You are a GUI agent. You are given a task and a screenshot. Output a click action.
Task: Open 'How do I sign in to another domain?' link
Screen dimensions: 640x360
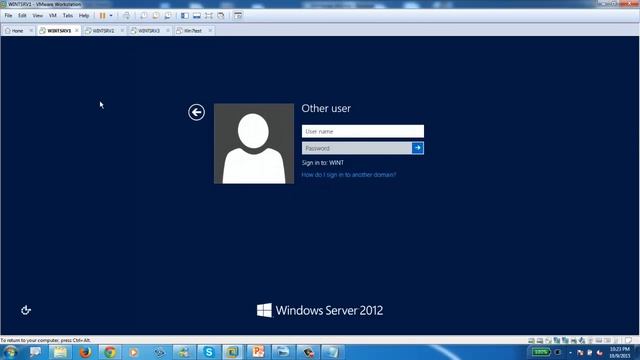(349, 175)
